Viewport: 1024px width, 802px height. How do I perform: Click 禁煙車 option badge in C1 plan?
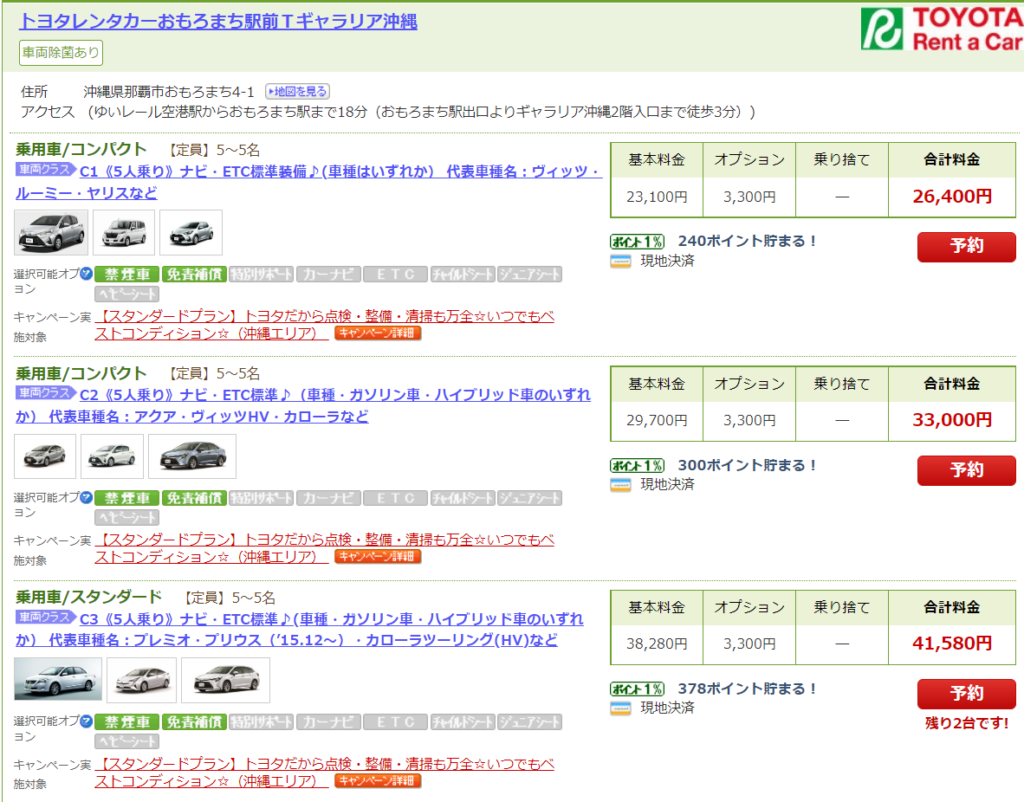click(127, 274)
